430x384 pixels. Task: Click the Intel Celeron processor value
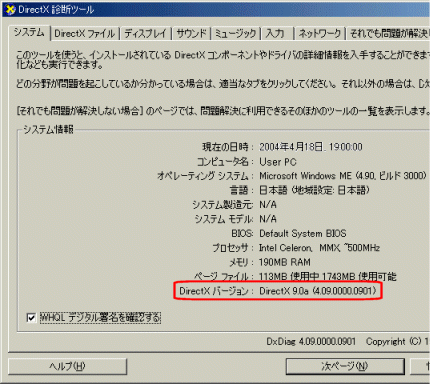point(319,248)
